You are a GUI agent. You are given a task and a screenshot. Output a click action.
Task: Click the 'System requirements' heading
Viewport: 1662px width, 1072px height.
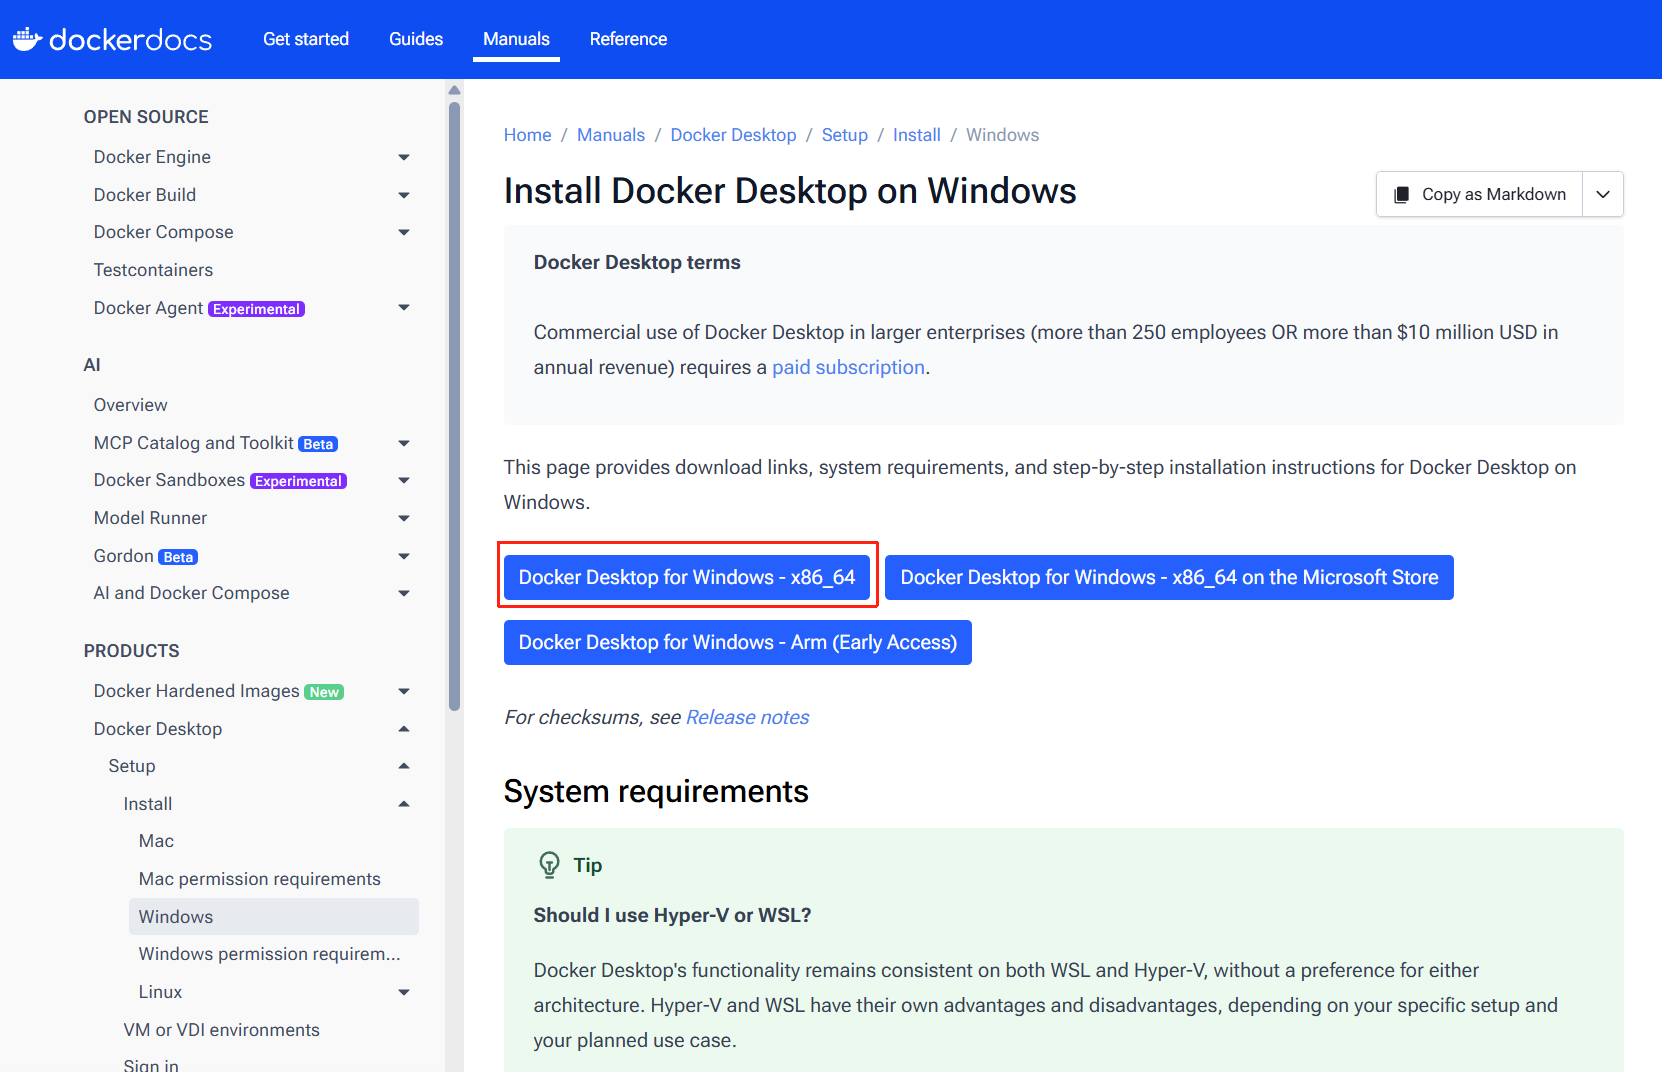[x=656, y=791]
